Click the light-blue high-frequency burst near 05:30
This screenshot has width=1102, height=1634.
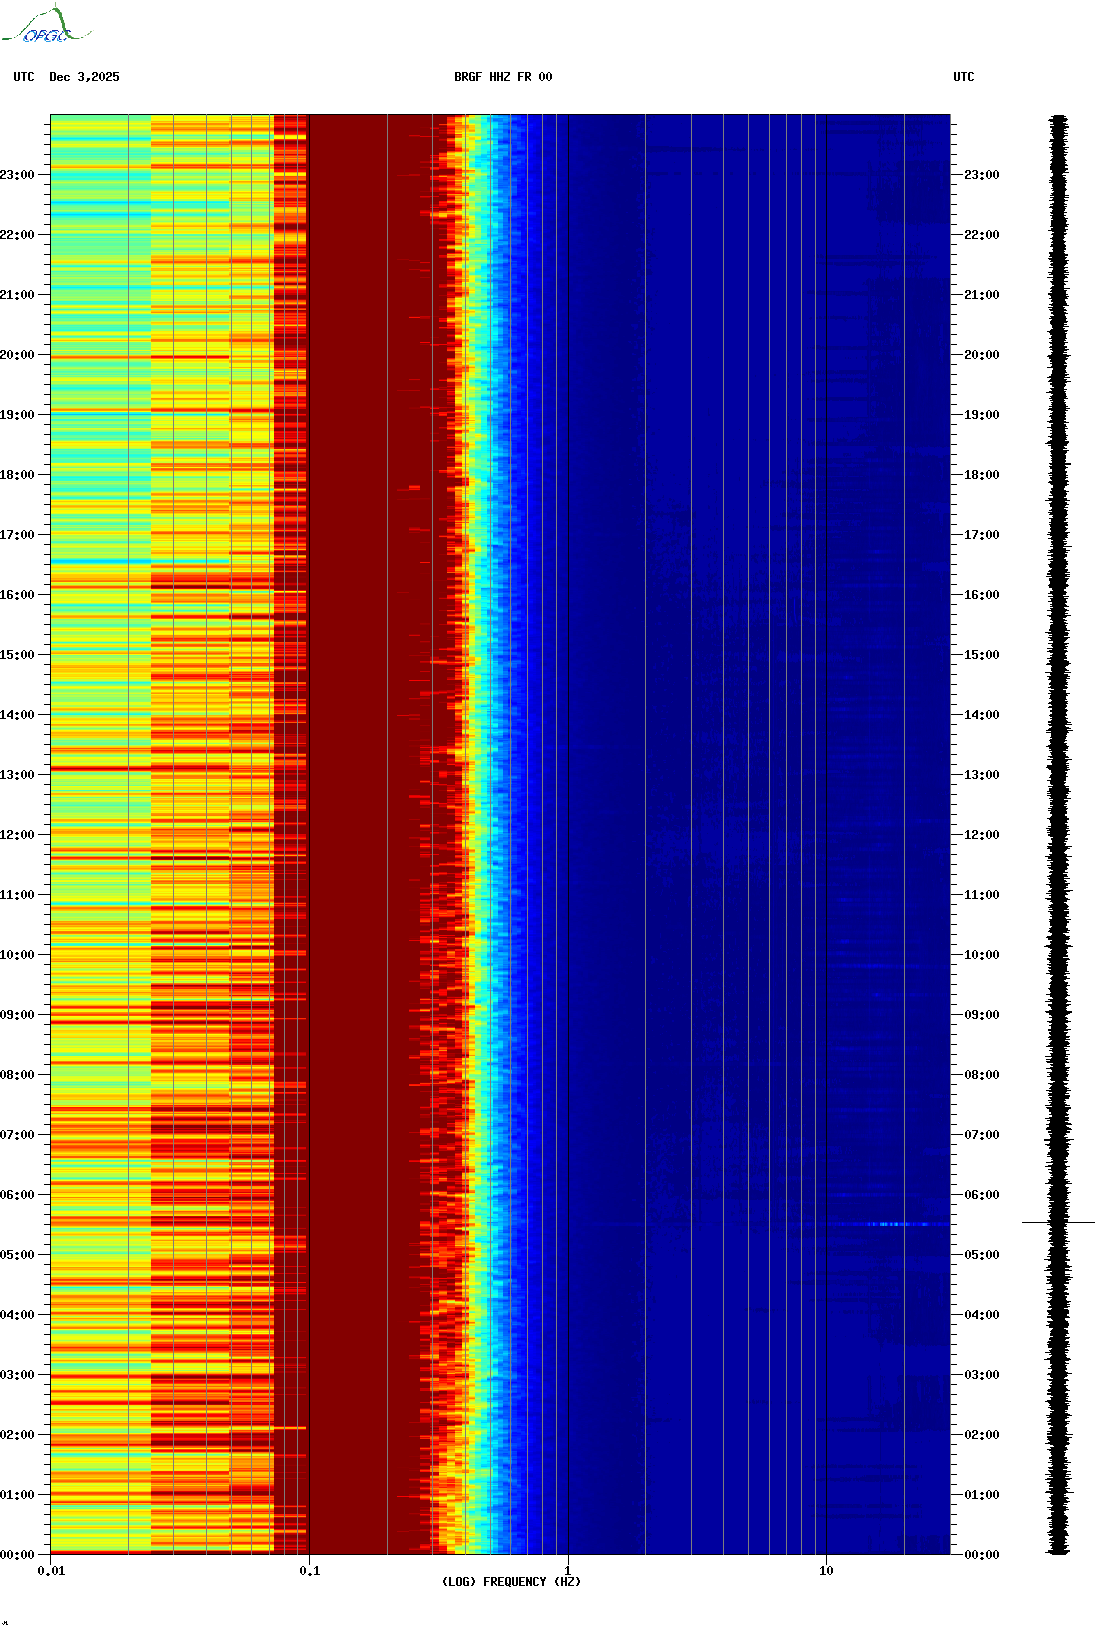890,1224
